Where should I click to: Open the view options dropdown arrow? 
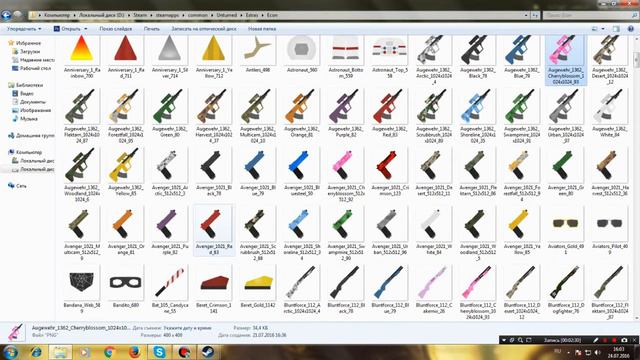coord(603,29)
